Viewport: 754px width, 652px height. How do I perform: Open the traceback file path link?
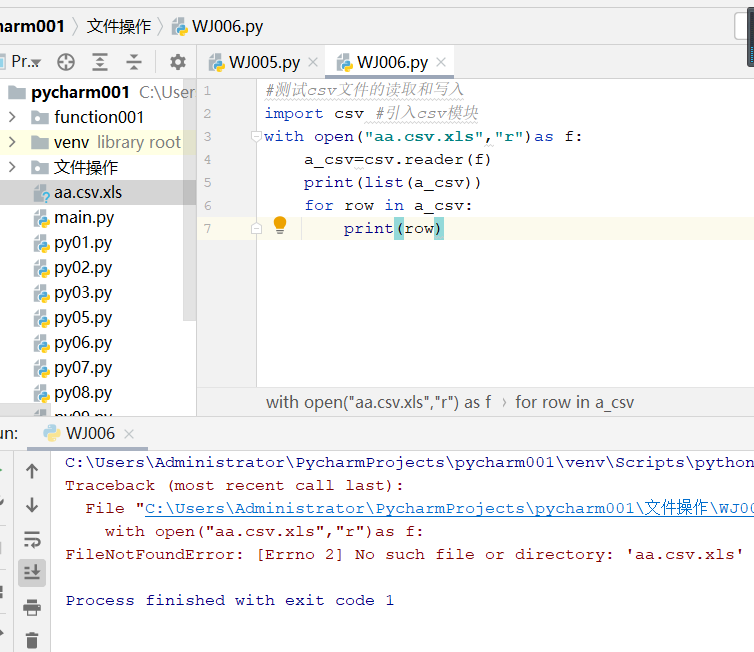coord(449,508)
